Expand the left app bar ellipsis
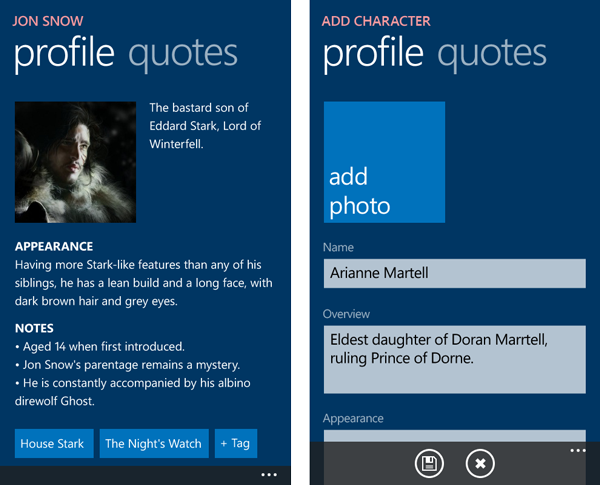Viewport: 600px width, 485px height. (269, 475)
